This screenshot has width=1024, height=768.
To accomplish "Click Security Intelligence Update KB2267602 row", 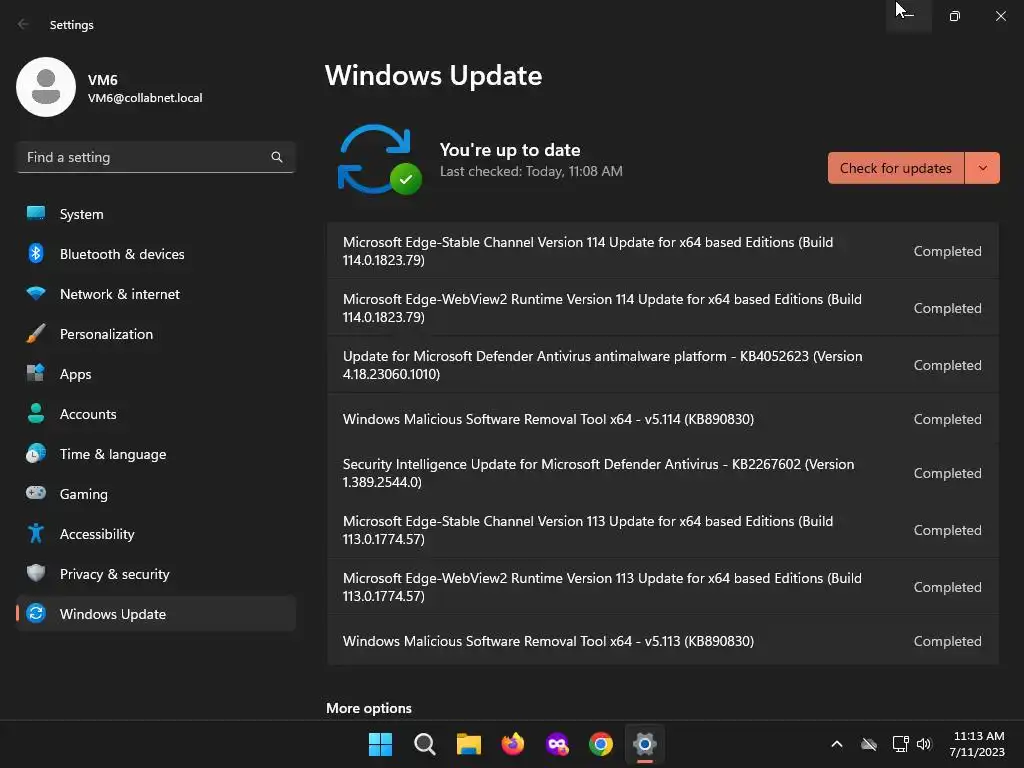I will tap(663, 473).
